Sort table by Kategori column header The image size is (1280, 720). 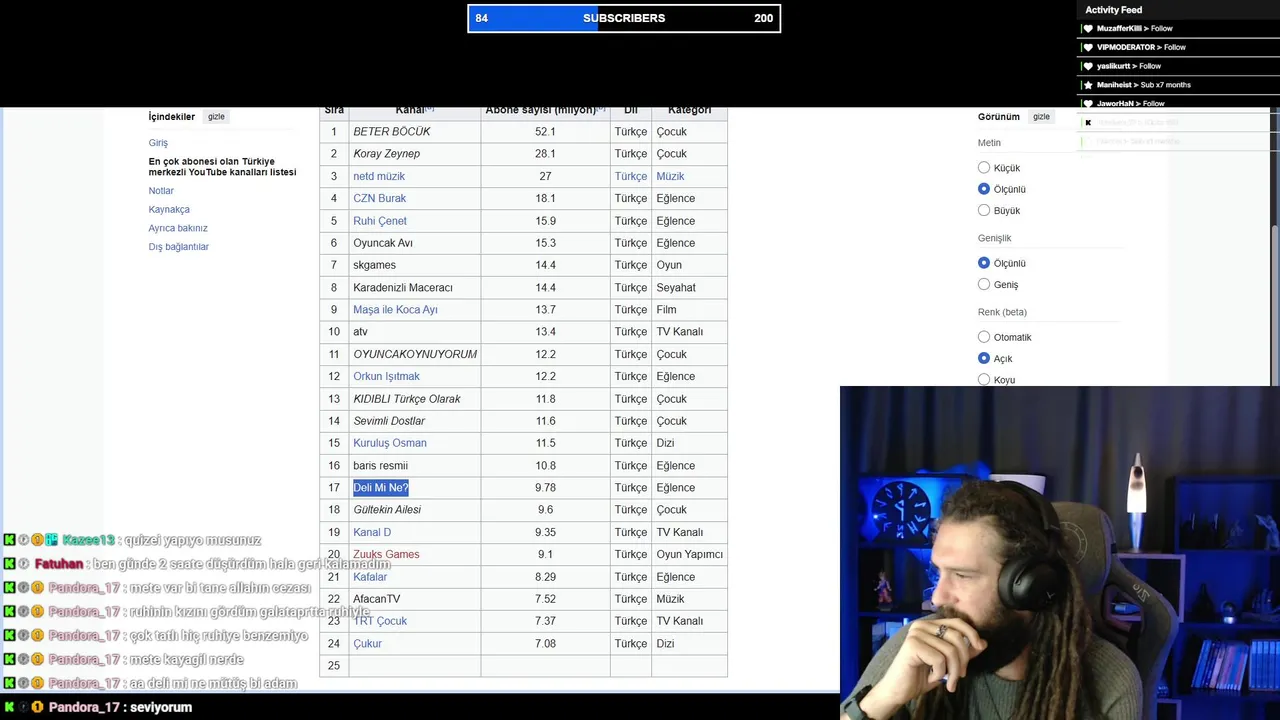(689, 110)
